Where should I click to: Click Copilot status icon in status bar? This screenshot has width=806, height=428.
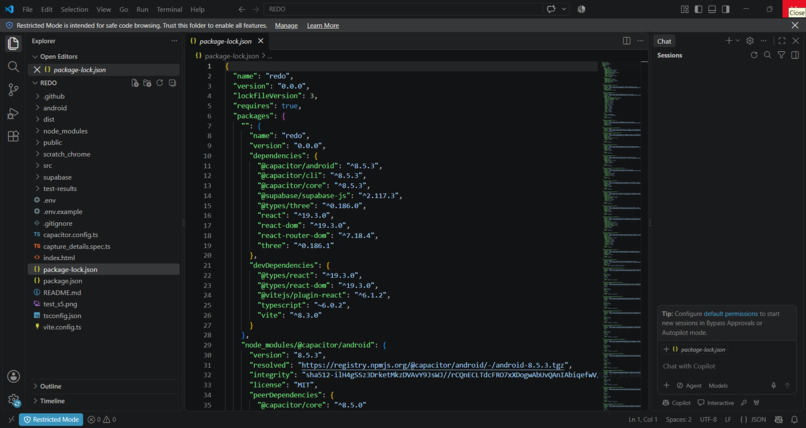[x=778, y=419]
